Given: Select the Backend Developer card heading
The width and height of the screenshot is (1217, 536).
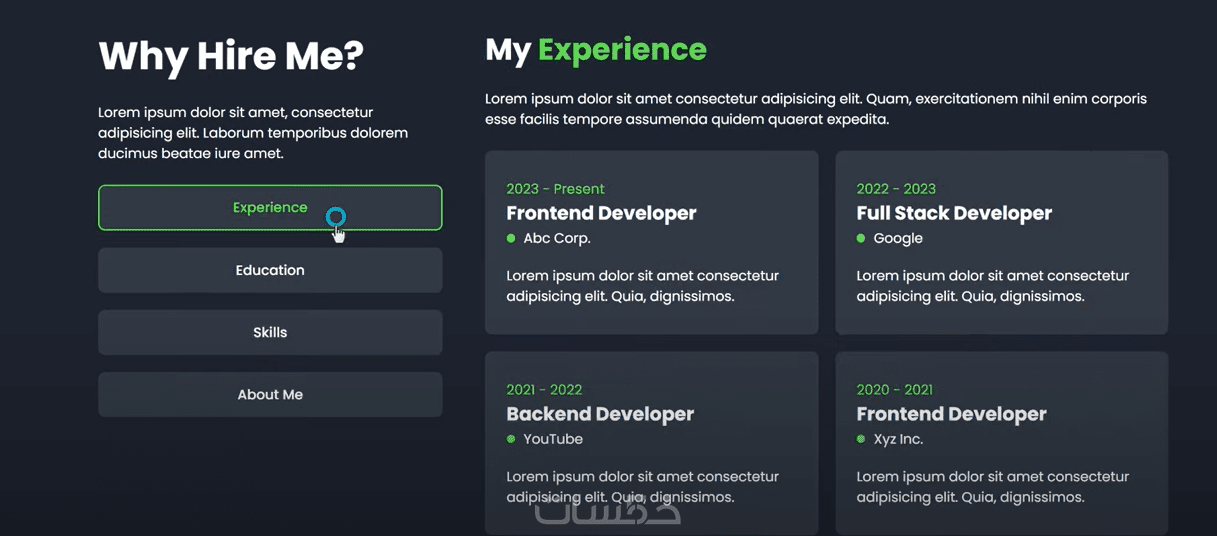Looking at the screenshot, I should tap(600, 414).
